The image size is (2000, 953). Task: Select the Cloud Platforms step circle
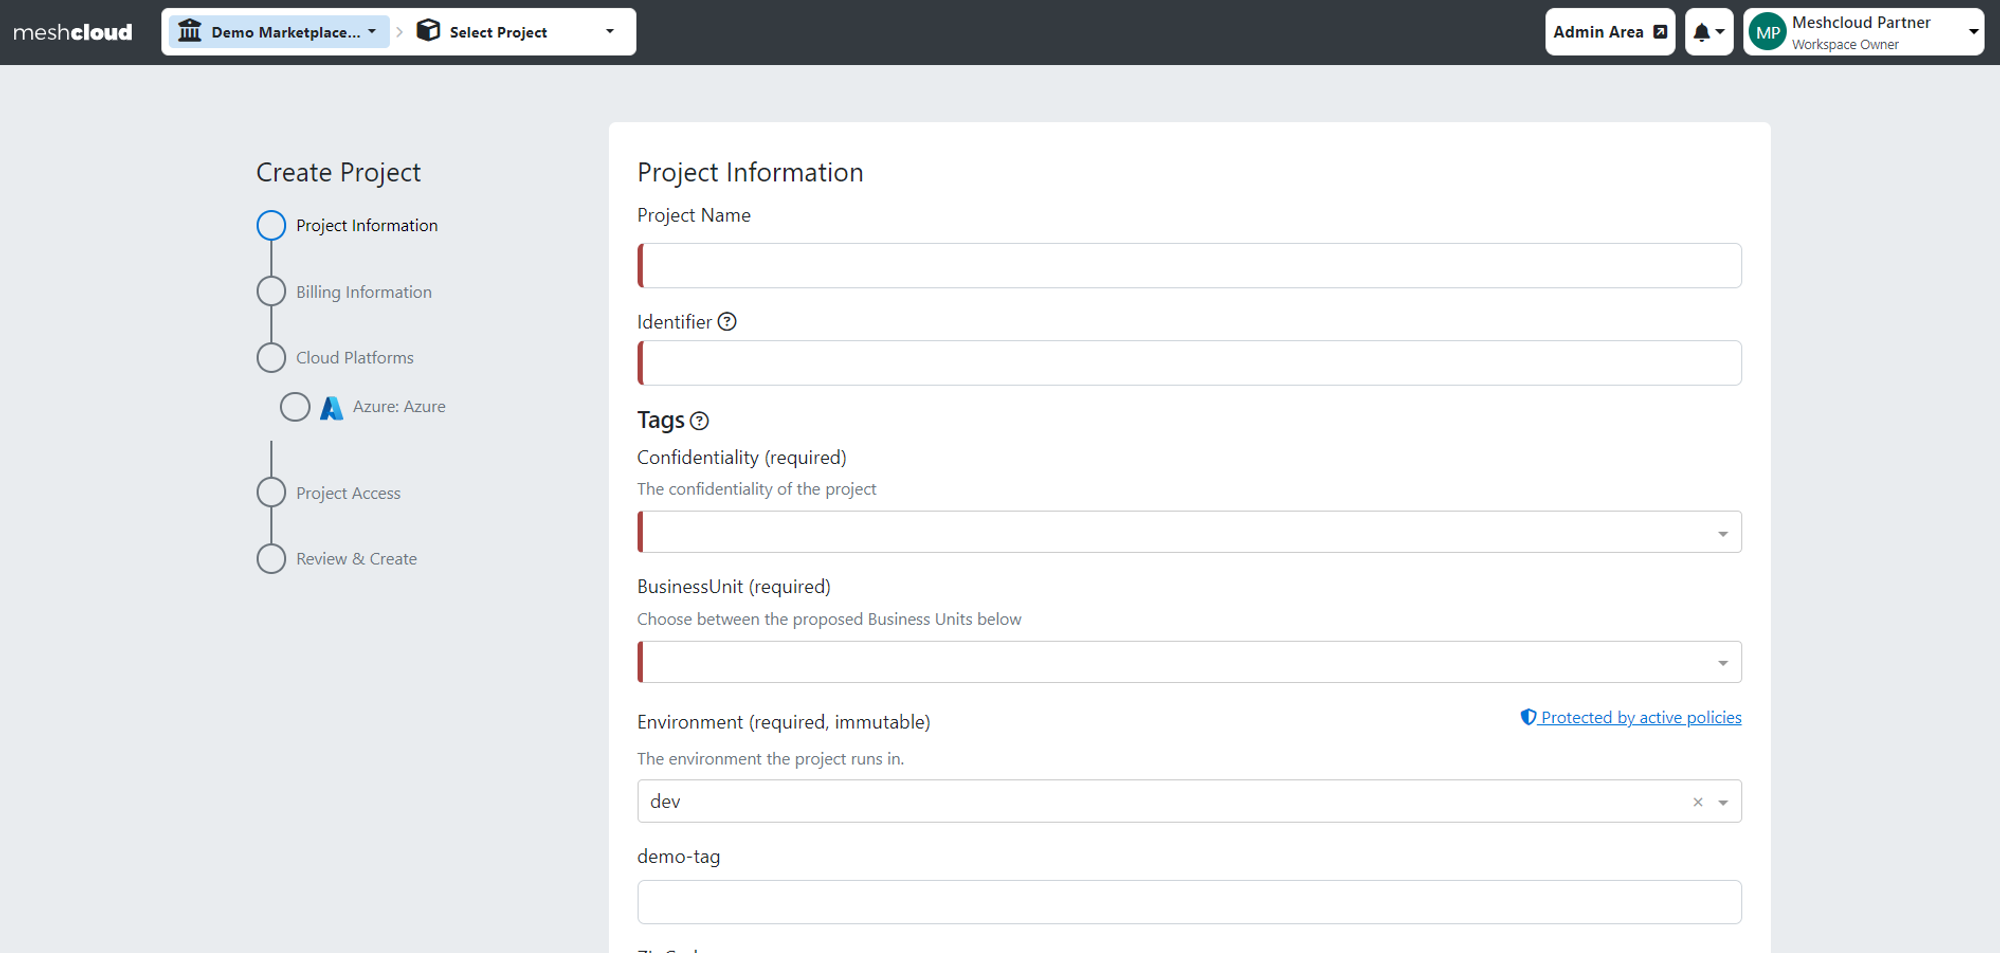[x=271, y=358]
